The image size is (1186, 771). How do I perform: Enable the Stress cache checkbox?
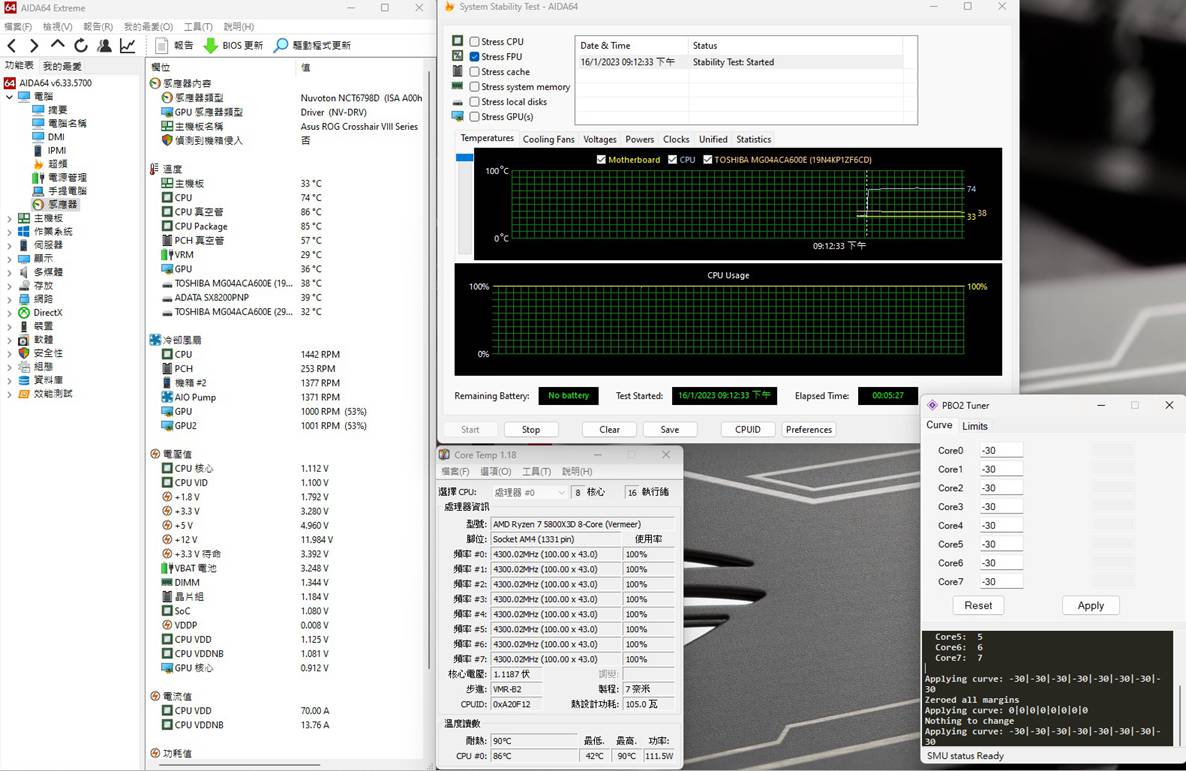pyautogui.click(x=474, y=72)
